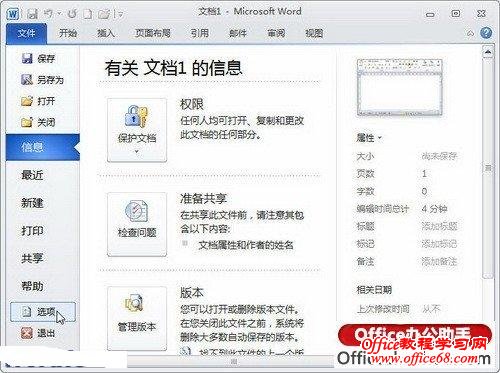Screen dimensions: 500x373
Task: Click the 关闭 folder icon in sidebar
Action: coord(27,122)
